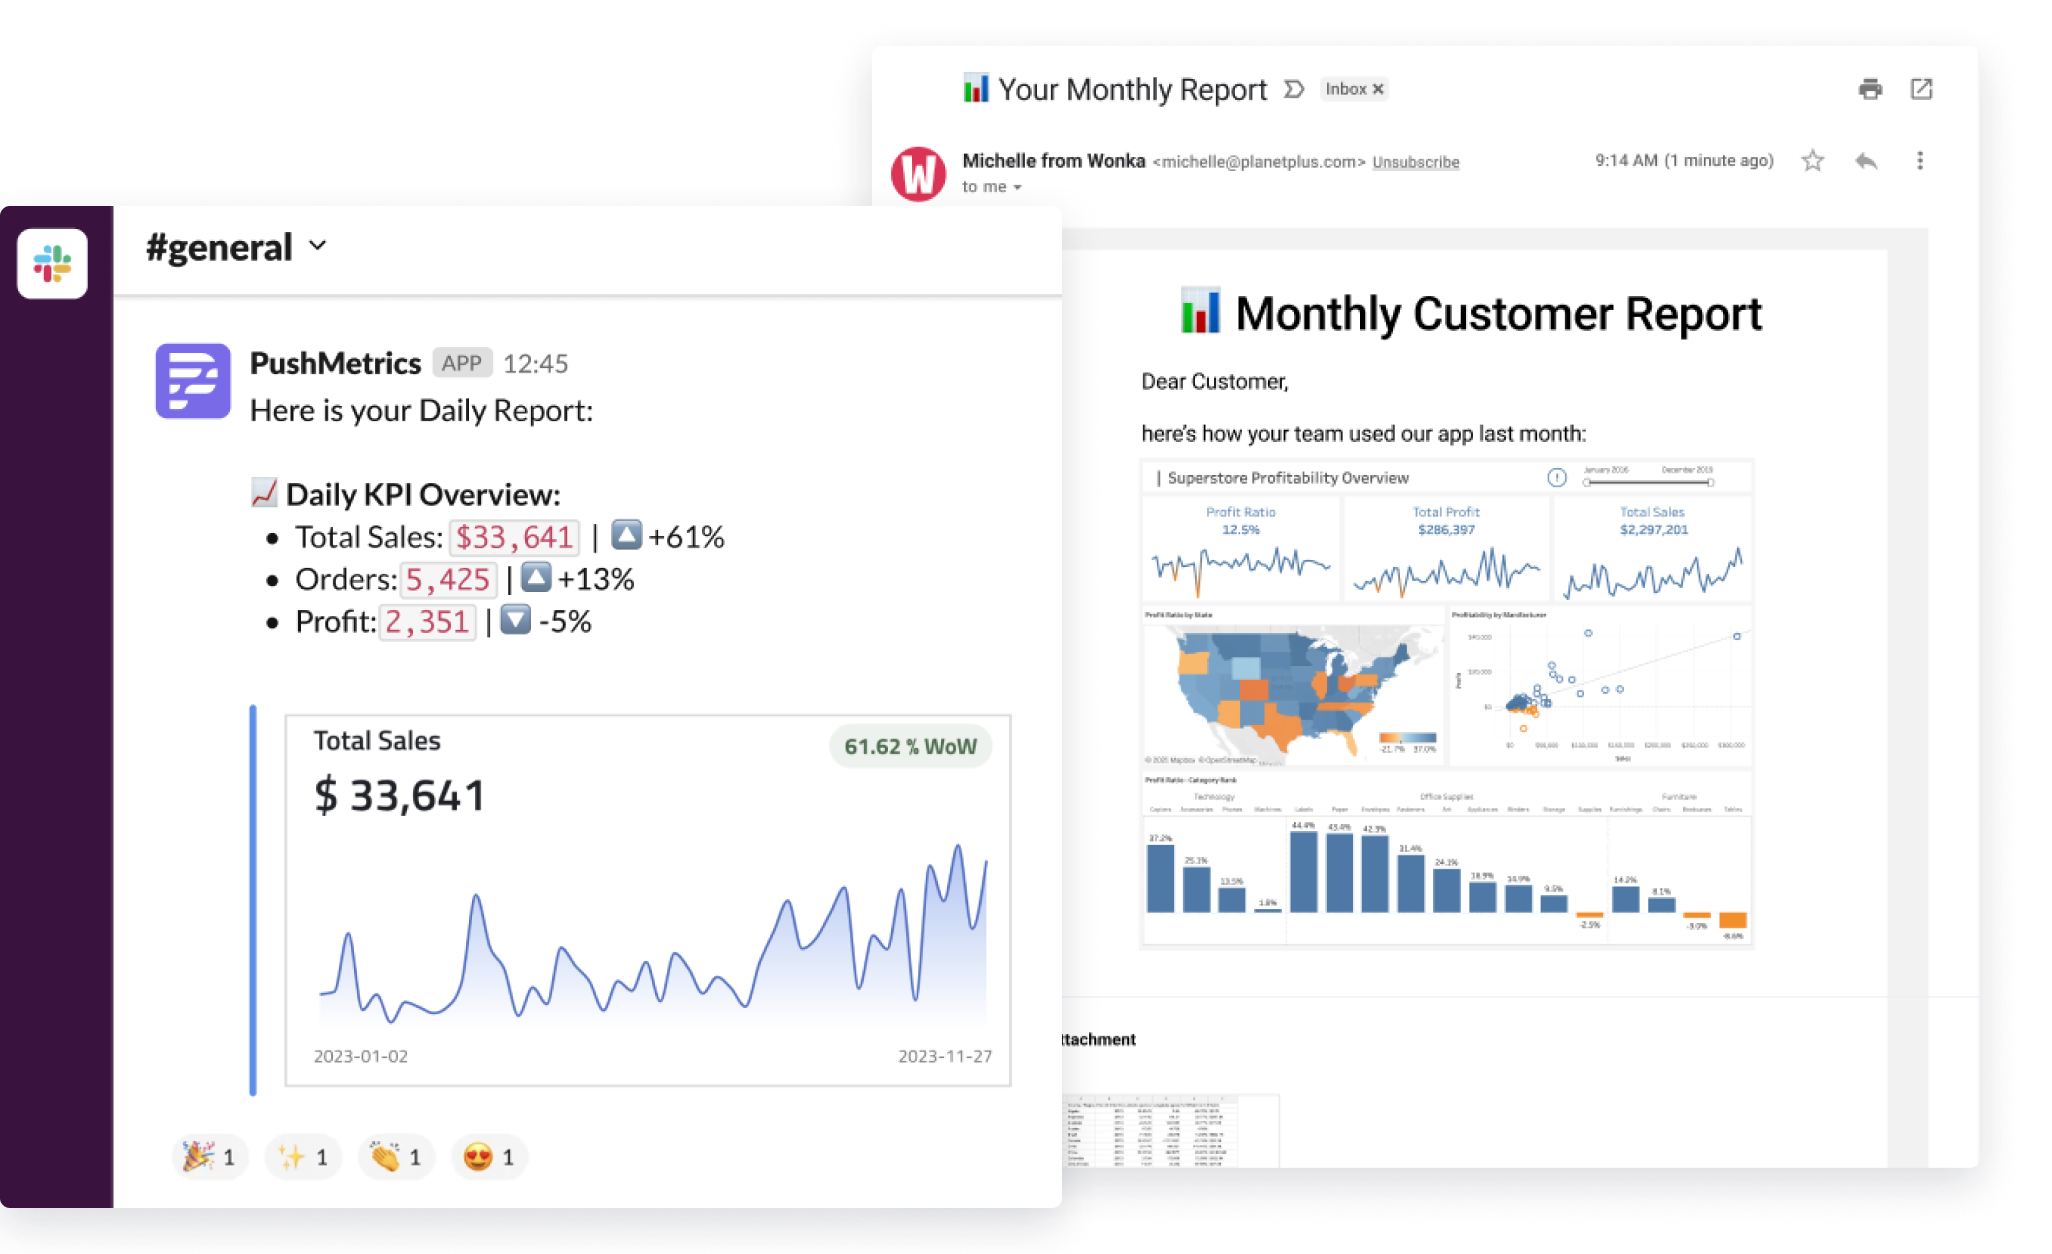The height and width of the screenshot is (1254, 2052).
Task: Click the Slack logo icon
Action: 52,264
